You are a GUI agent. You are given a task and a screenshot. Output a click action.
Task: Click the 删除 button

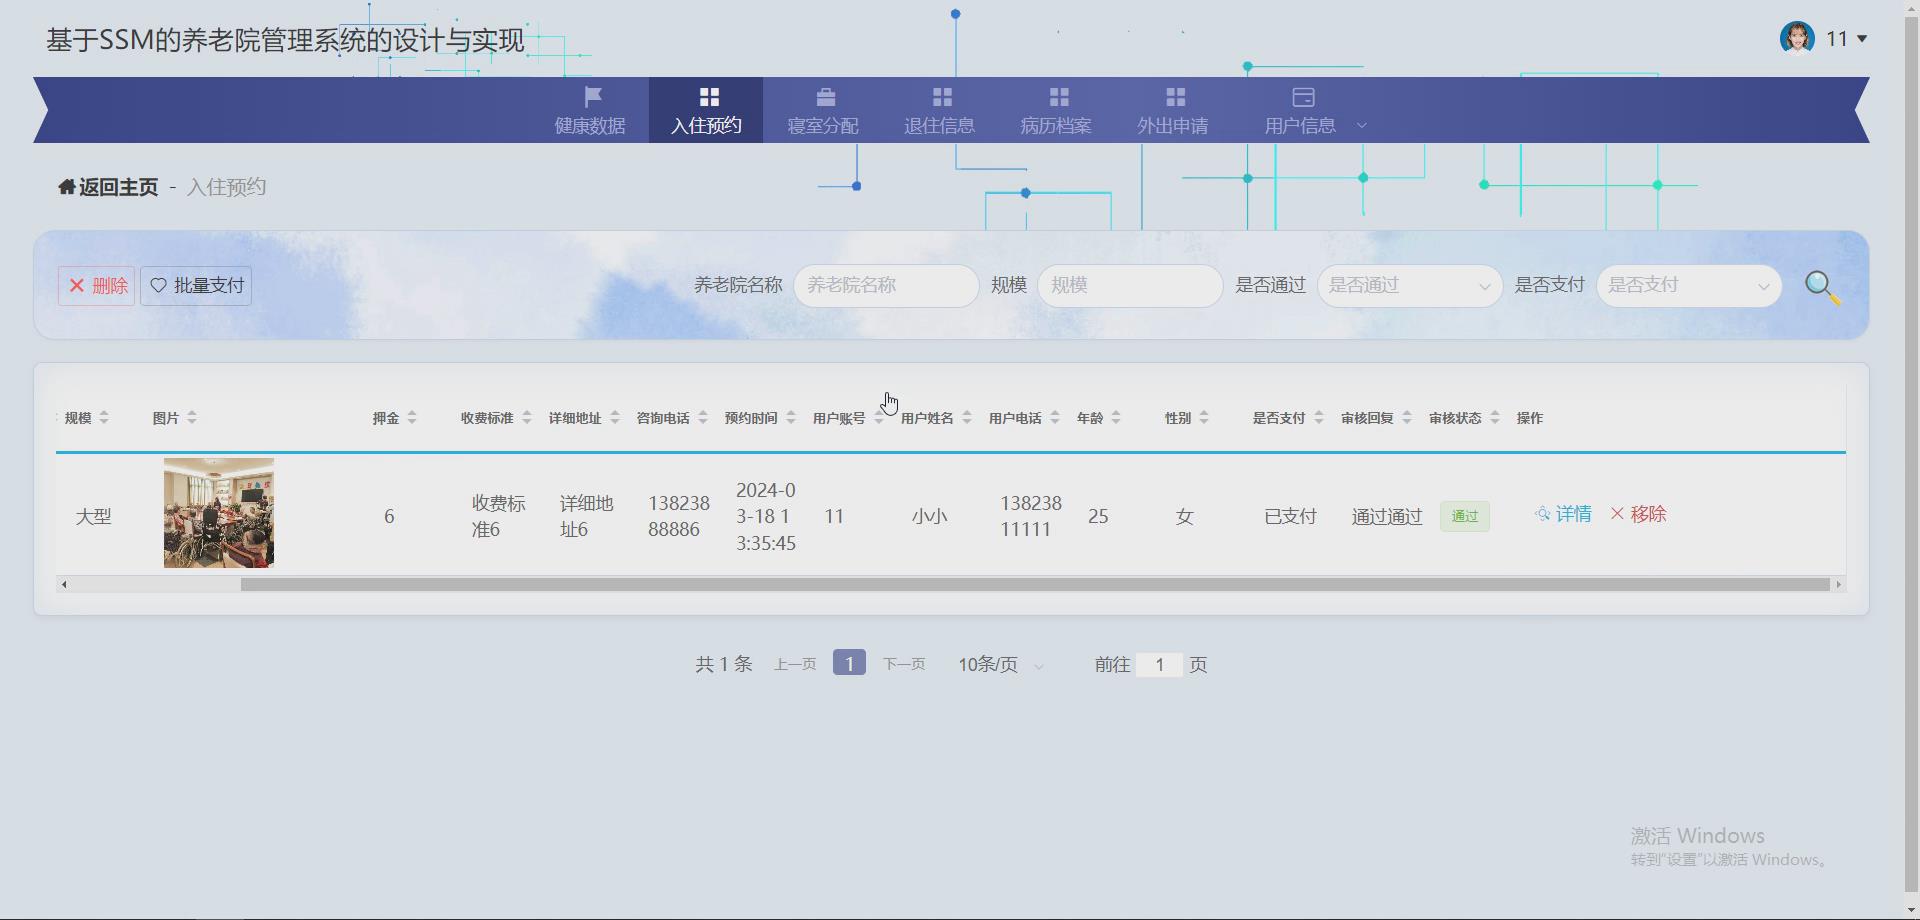pos(96,285)
